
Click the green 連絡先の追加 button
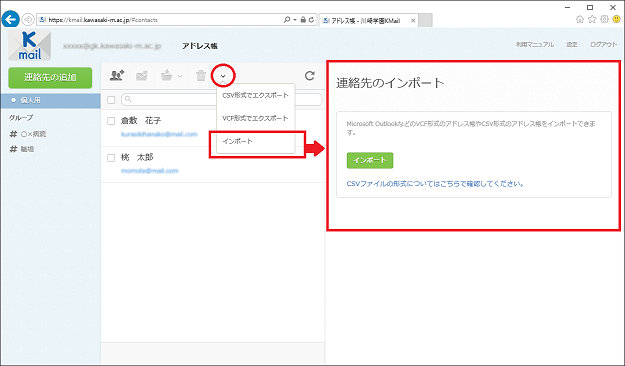coord(50,77)
